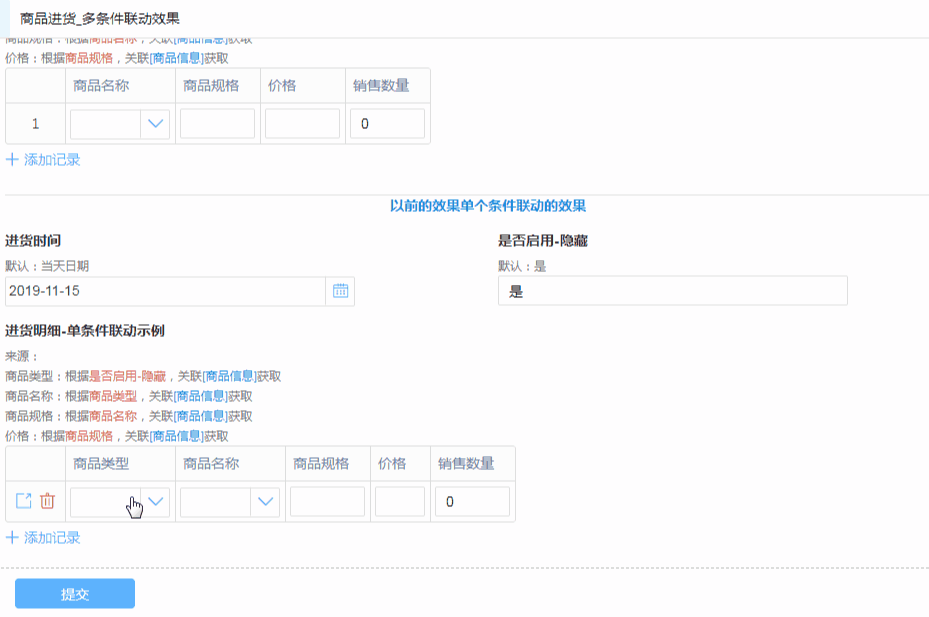Click the 销售数量 field in upper table
This screenshot has height=617, width=929.
(387, 124)
